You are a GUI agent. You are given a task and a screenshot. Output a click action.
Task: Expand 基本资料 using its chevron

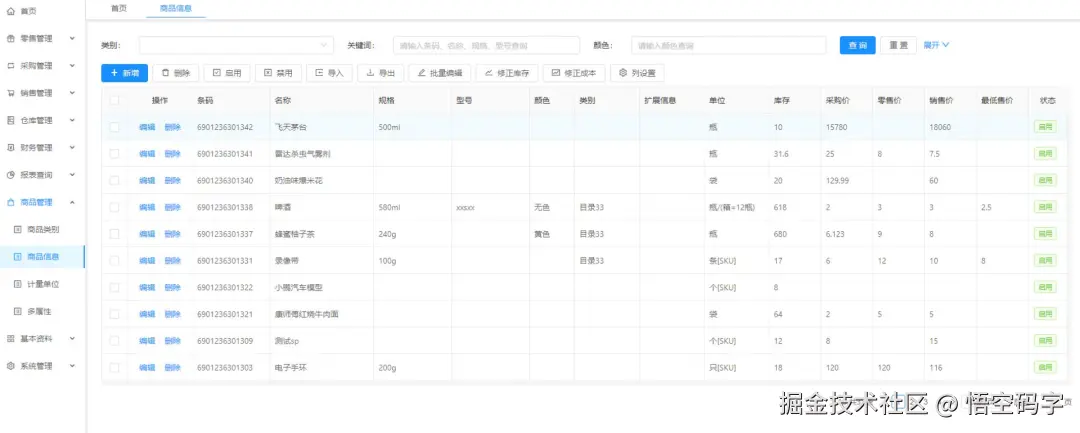(x=72, y=339)
